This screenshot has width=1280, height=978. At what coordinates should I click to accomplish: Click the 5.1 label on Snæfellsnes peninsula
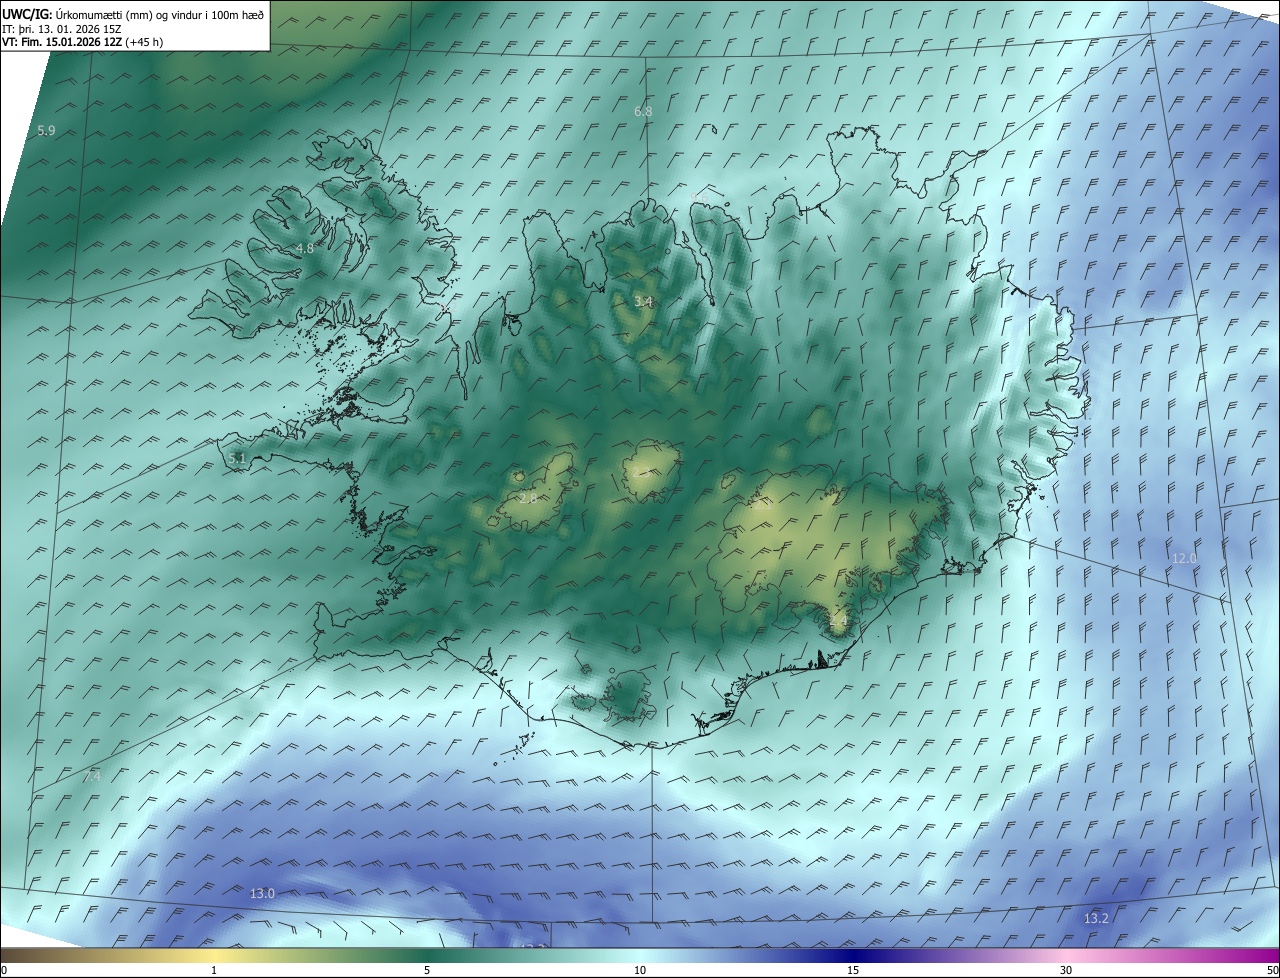tap(237, 458)
